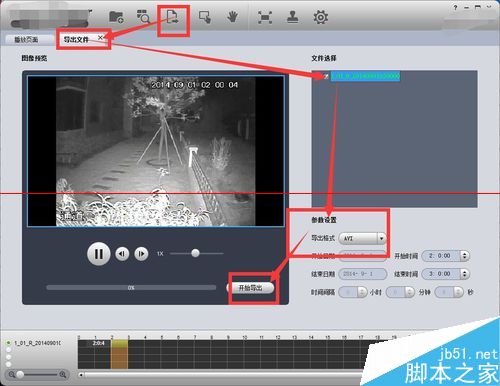Viewport: 500px width, 386px height.
Task: Click the left arrow of timeline scrollbar
Action: (81, 375)
